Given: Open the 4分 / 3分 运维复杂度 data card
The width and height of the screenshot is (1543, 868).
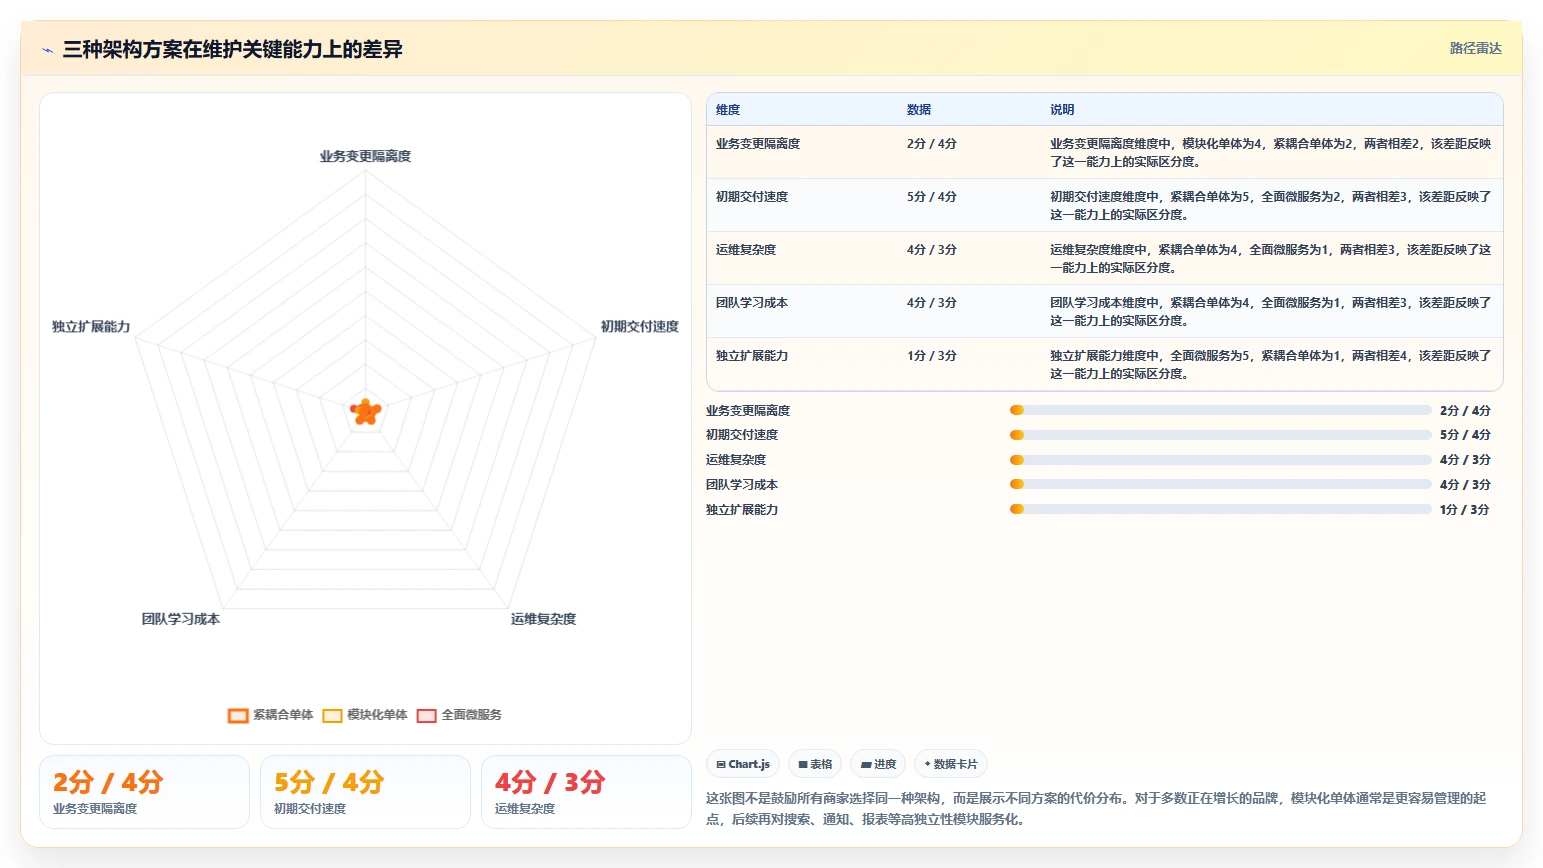Looking at the screenshot, I should pyautogui.click(x=587, y=792).
